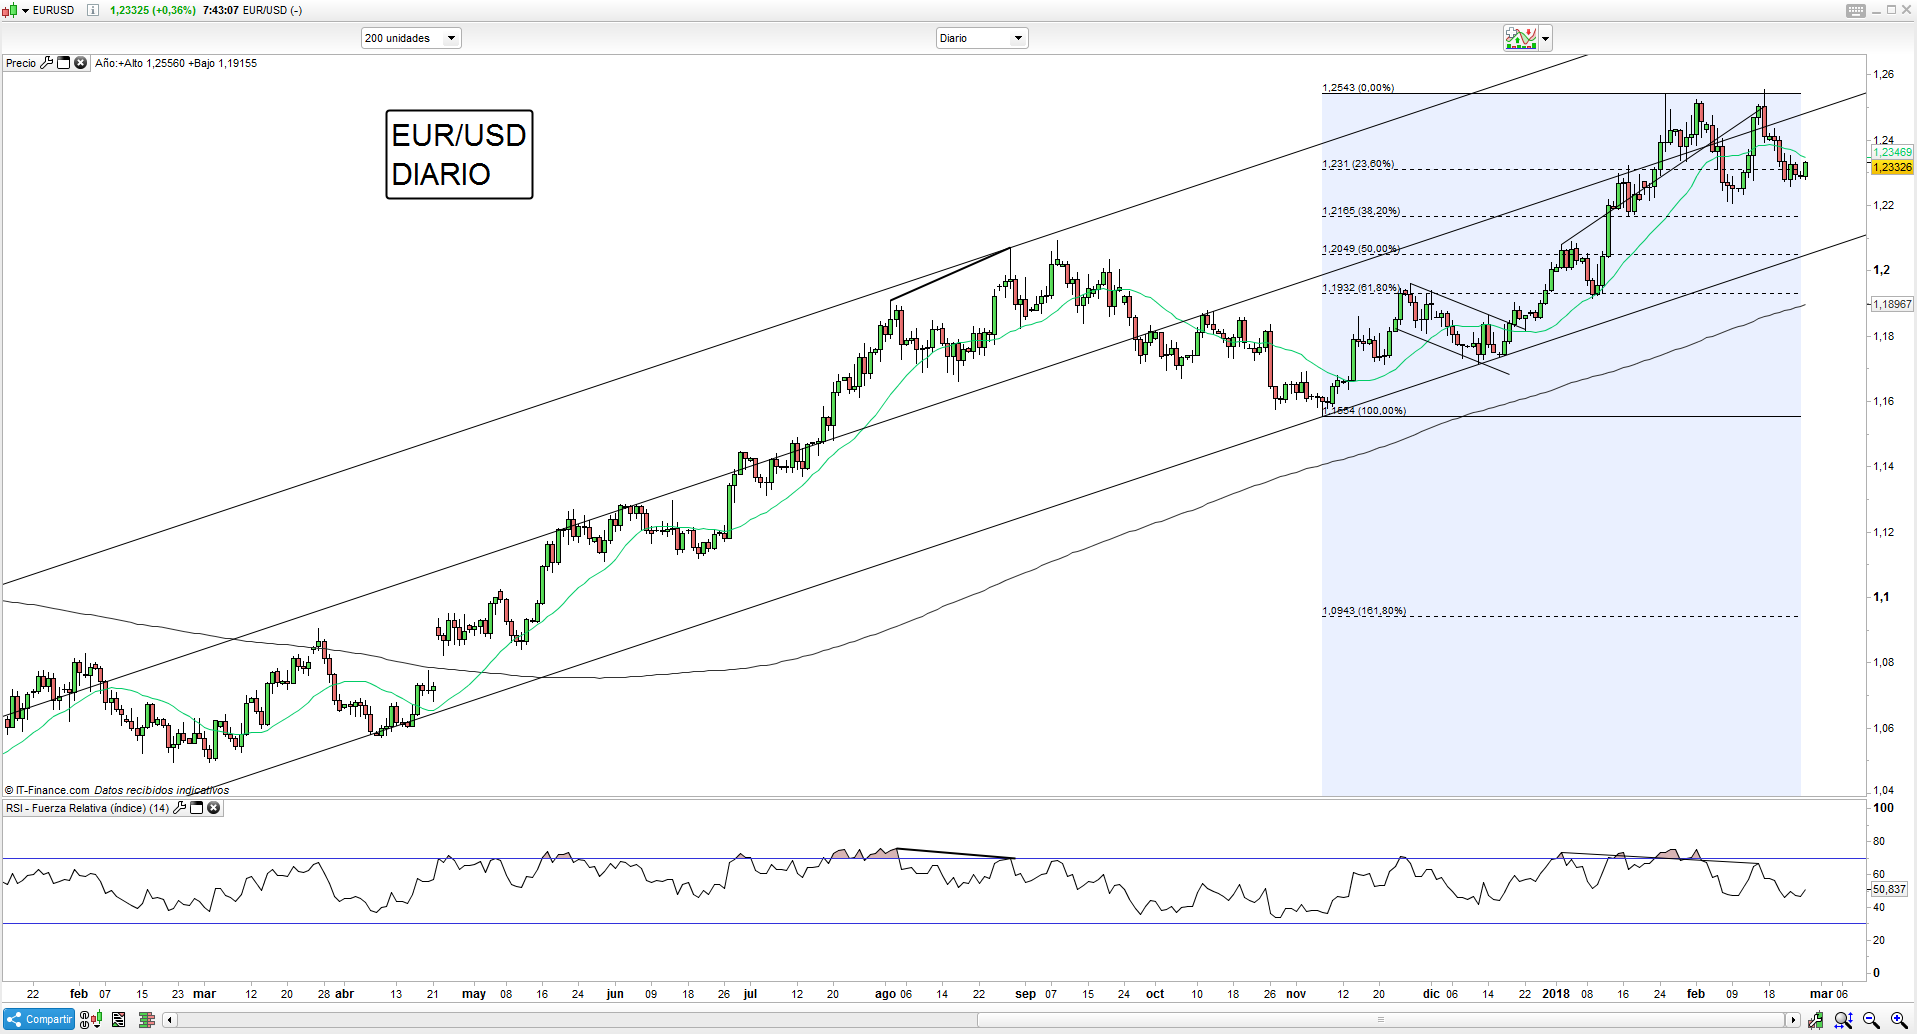Maximize the Precio panel window icon

63,63
